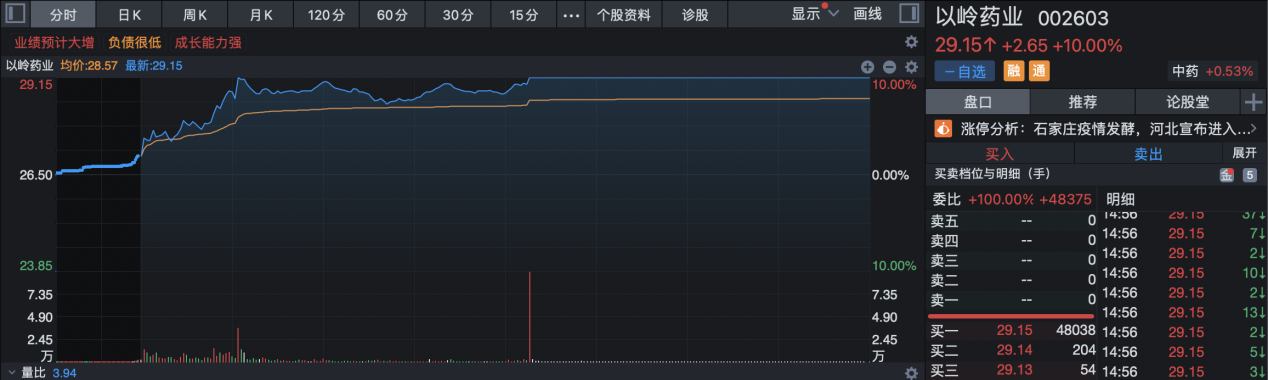Switch to the 周K weekly chart
This screenshot has width=1268, height=380.
click(195, 15)
